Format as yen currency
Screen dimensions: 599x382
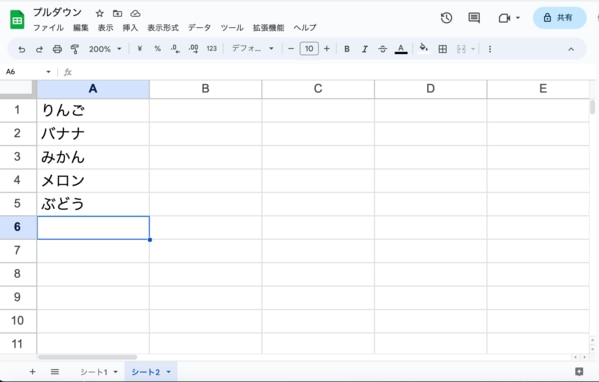coord(140,49)
